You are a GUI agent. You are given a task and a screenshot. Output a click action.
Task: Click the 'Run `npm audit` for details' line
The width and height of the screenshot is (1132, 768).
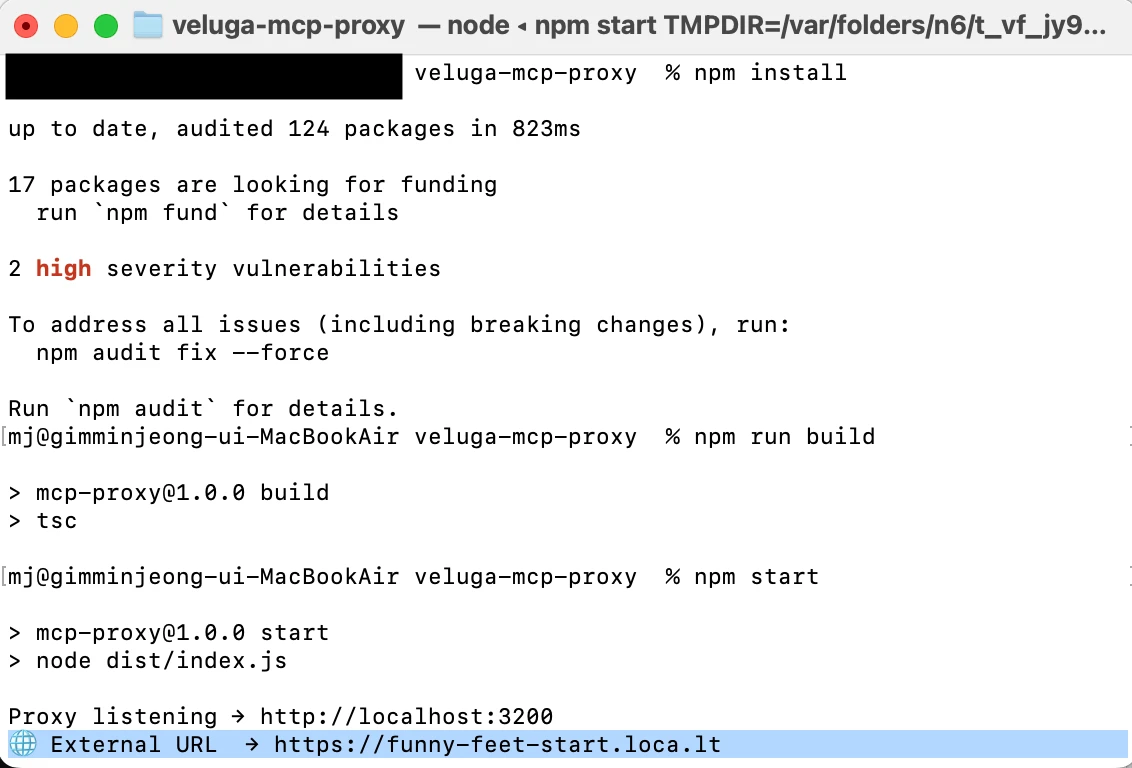(x=204, y=409)
